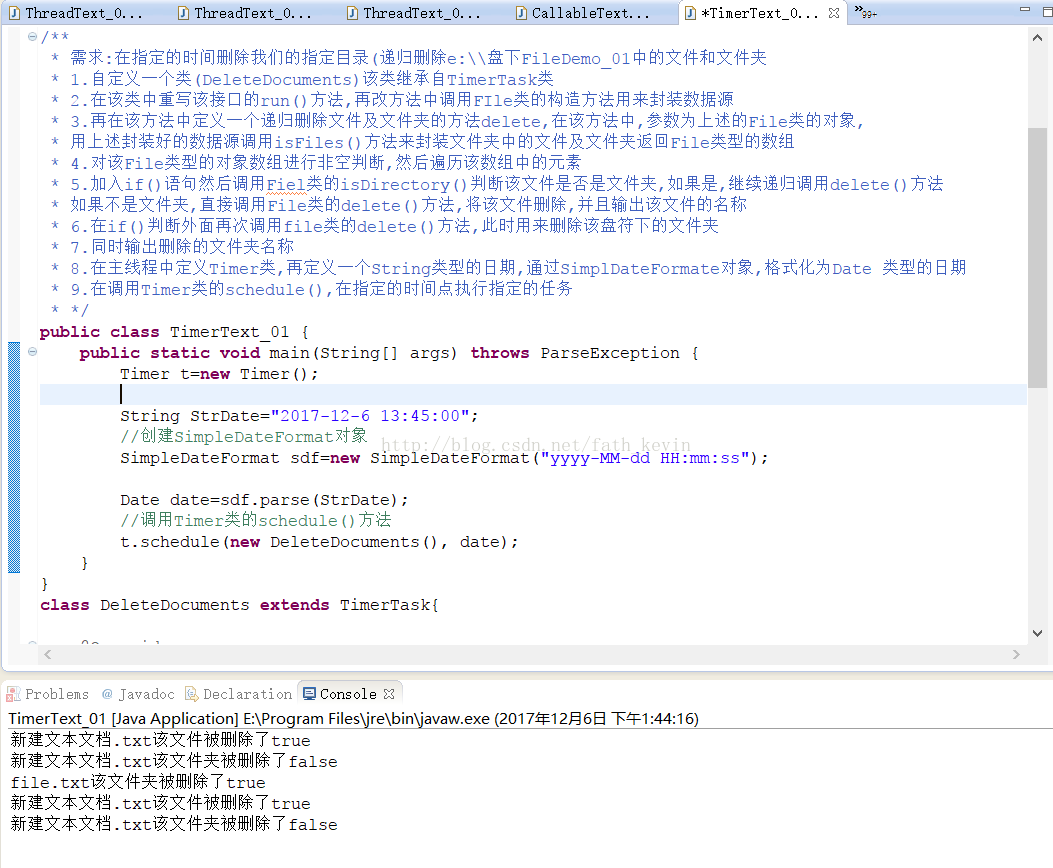The height and width of the screenshot is (868, 1053).
Task: Click the Javadoc @ icon
Action: click(107, 694)
